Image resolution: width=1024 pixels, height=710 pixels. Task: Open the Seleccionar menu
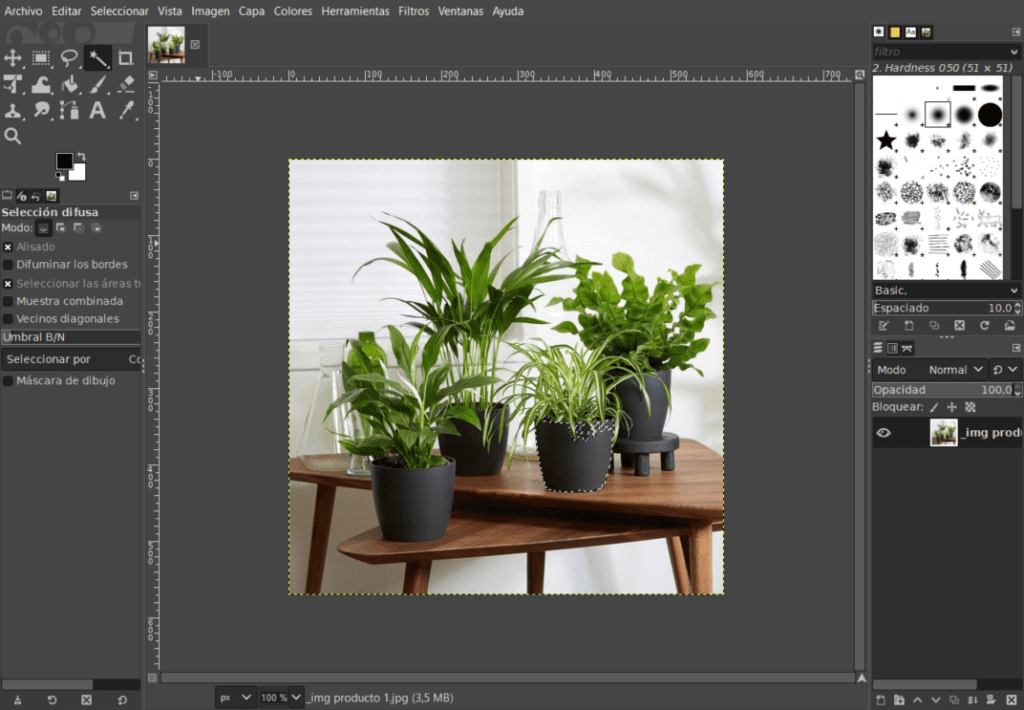120,11
